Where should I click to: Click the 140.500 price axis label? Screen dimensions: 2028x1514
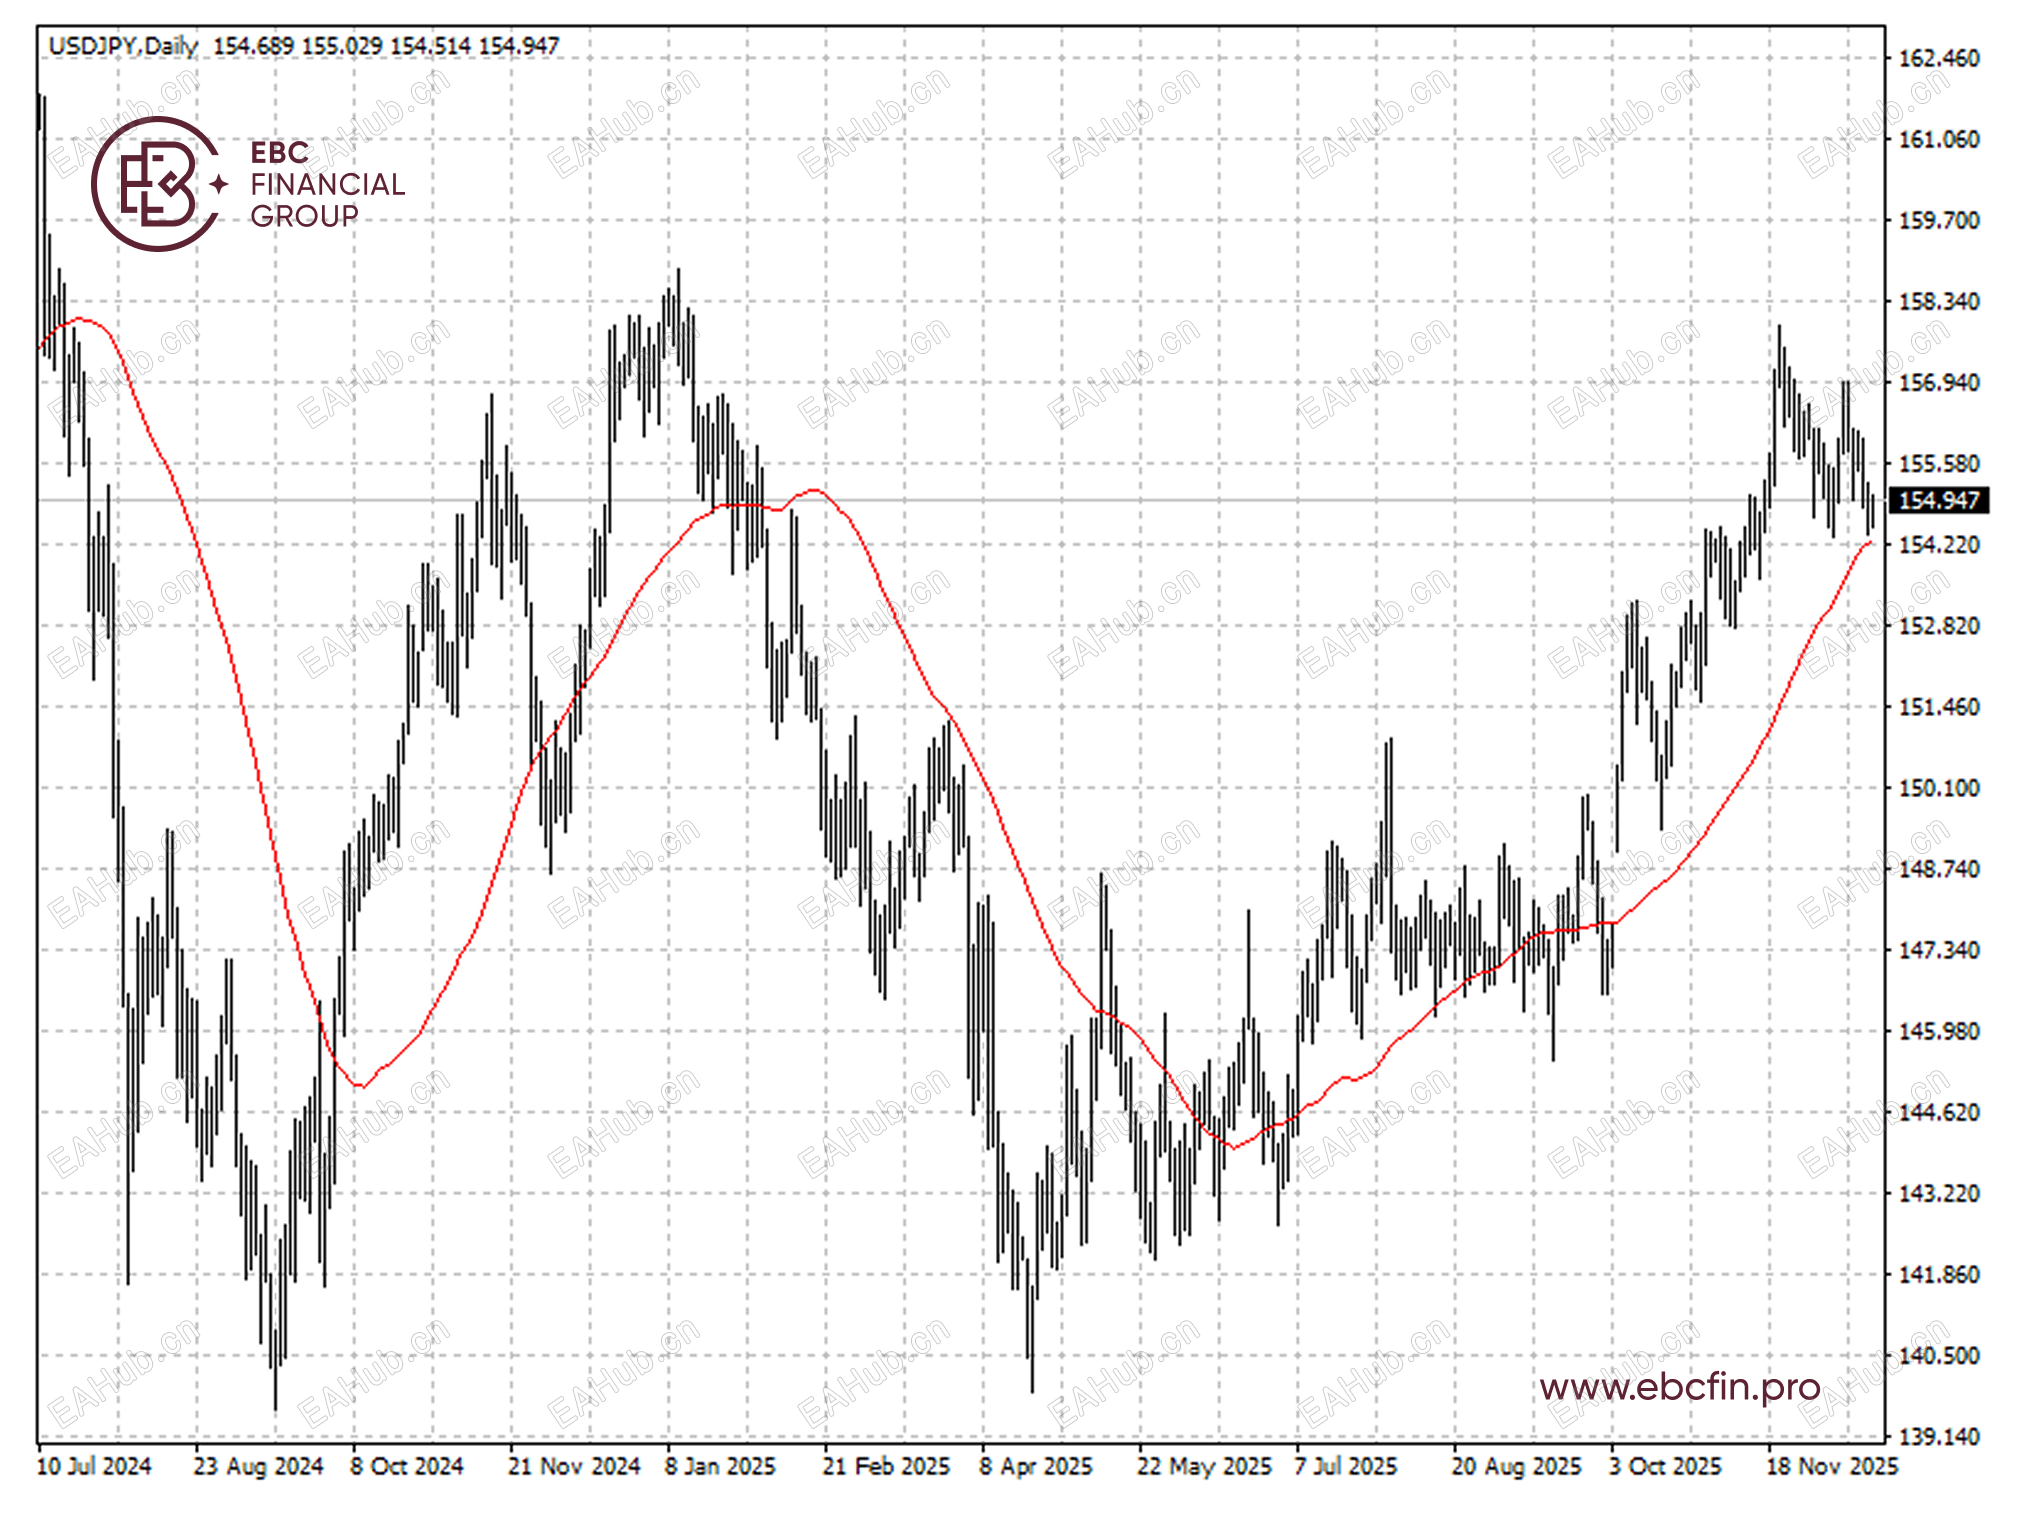click(x=1938, y=1355)
